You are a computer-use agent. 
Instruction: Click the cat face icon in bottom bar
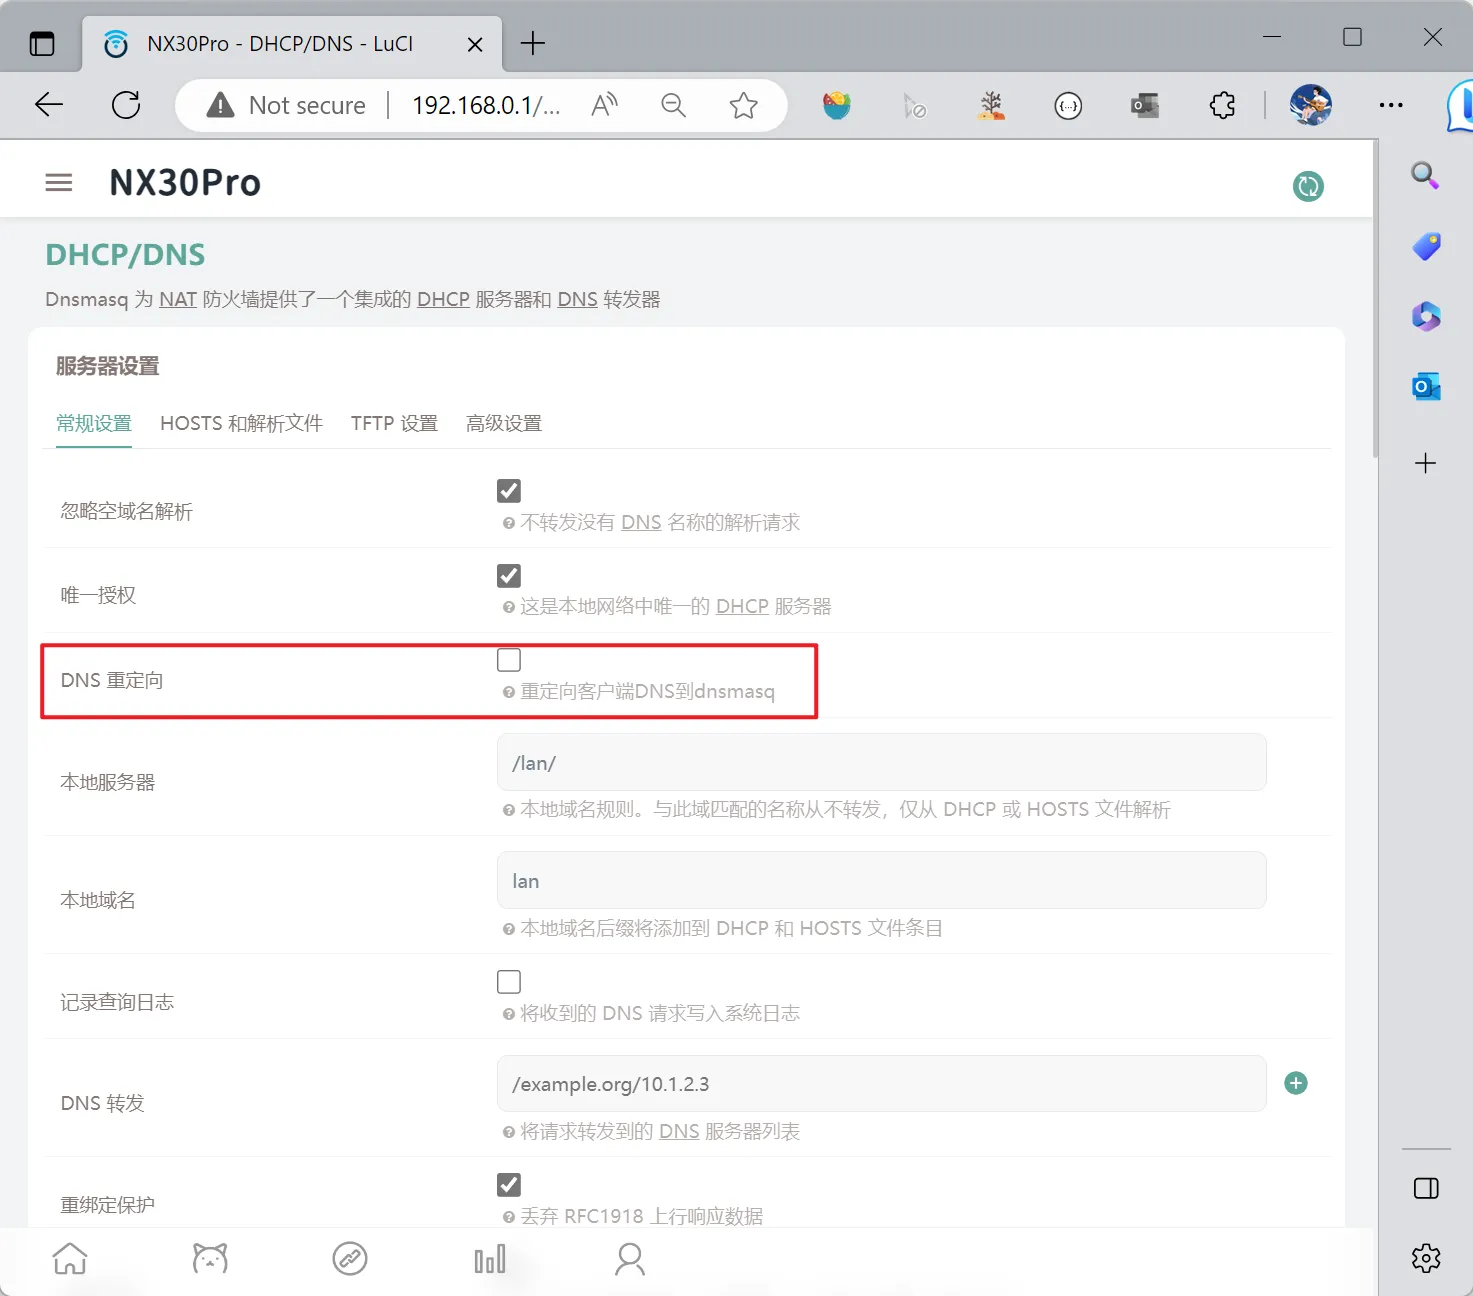click(x=210, y=1259)
